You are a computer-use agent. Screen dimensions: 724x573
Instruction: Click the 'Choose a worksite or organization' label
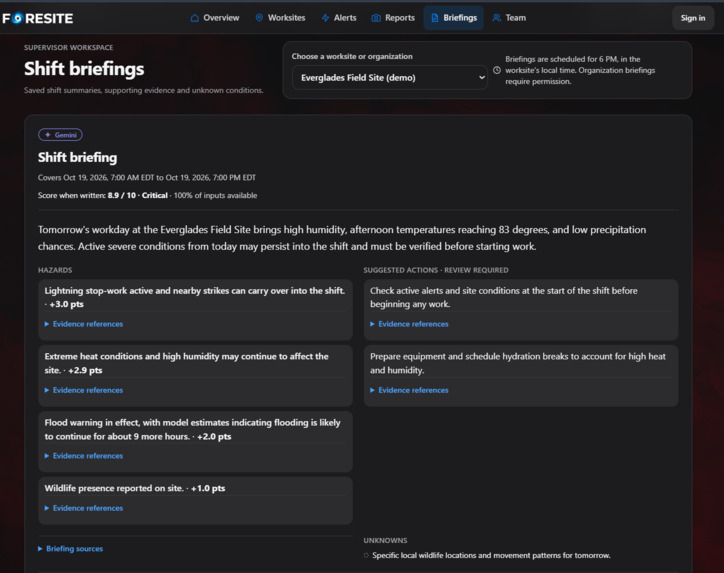[x=352, y=56]
